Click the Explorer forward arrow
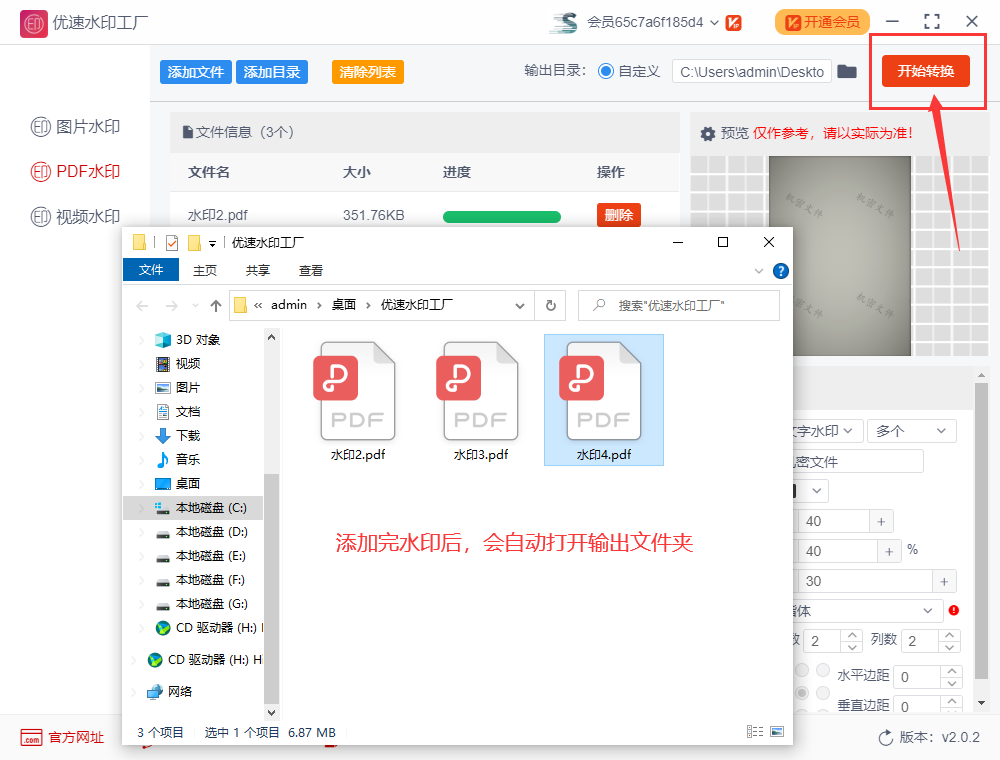The width and height of the screenshot is (1000, 760). tap(172, 306)
